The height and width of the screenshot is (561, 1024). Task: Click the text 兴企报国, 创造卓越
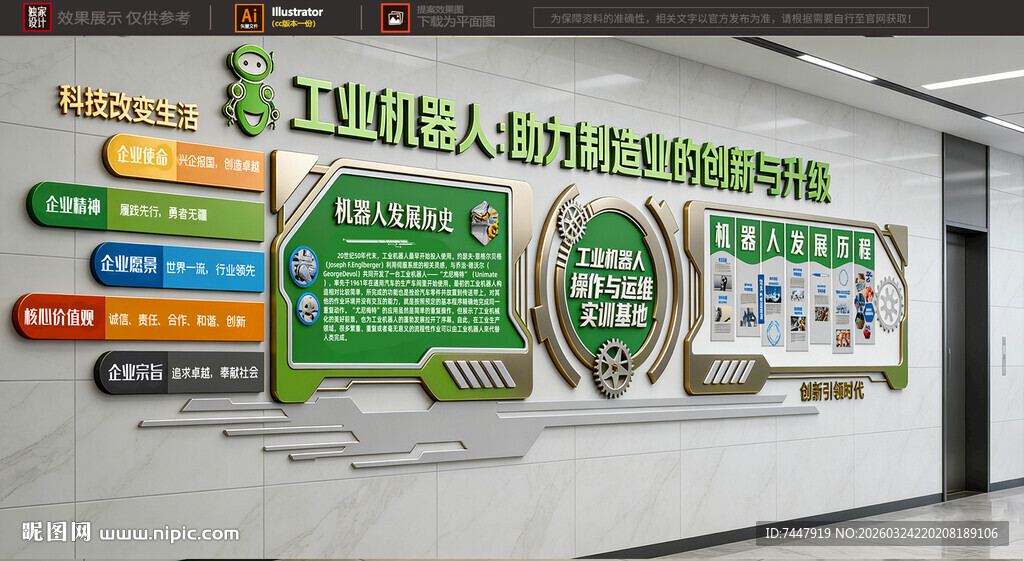[x=219, y=163]
